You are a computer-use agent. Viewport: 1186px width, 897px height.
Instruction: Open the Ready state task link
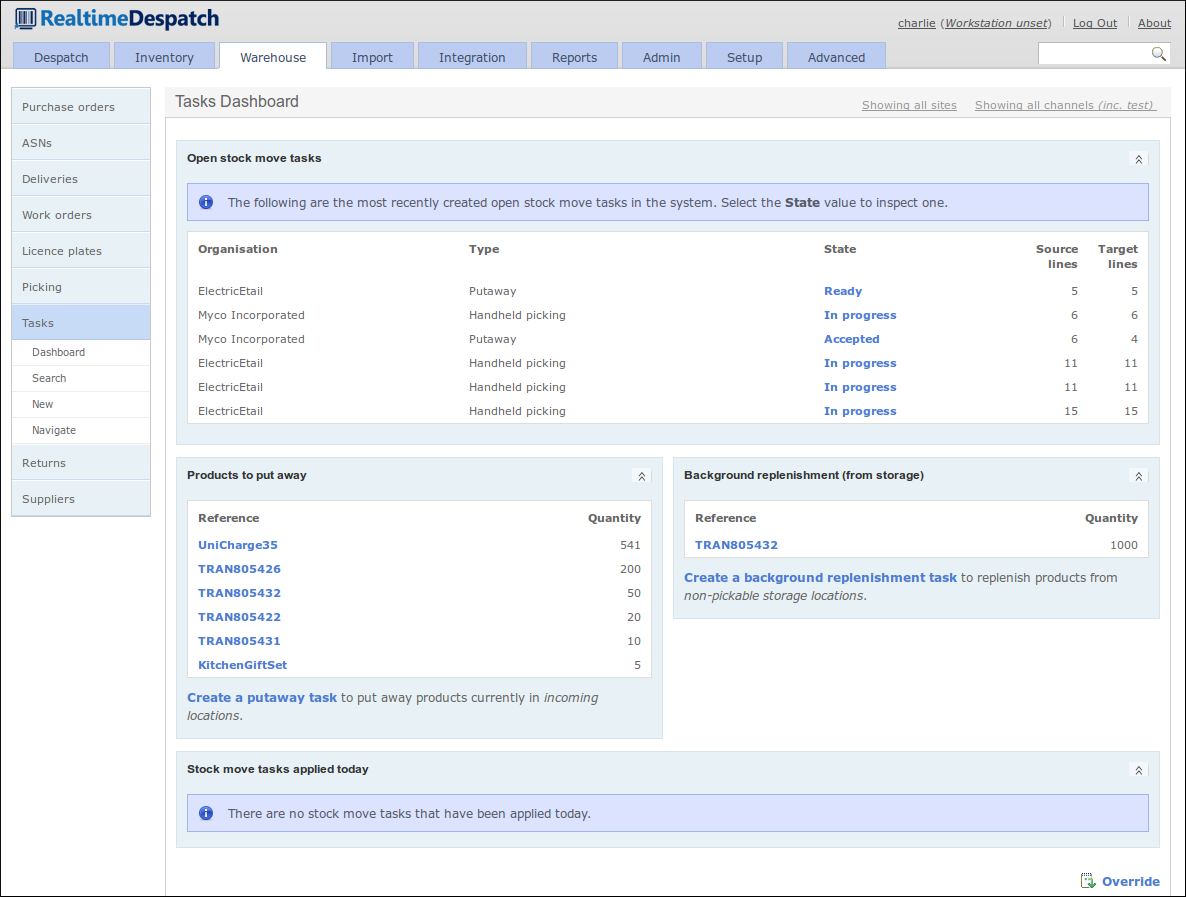(843, 291)
